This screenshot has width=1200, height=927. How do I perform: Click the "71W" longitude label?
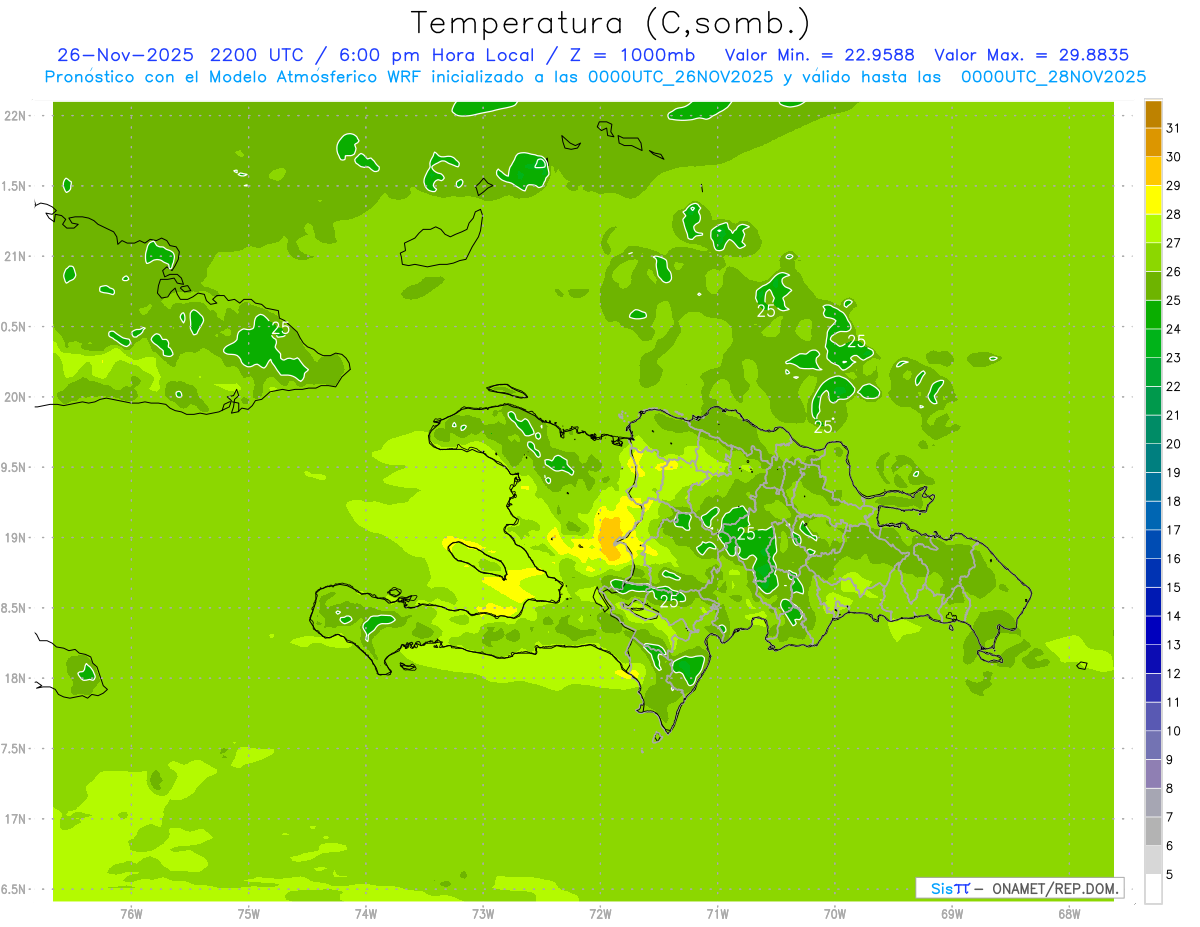click(x=717, y=914)
